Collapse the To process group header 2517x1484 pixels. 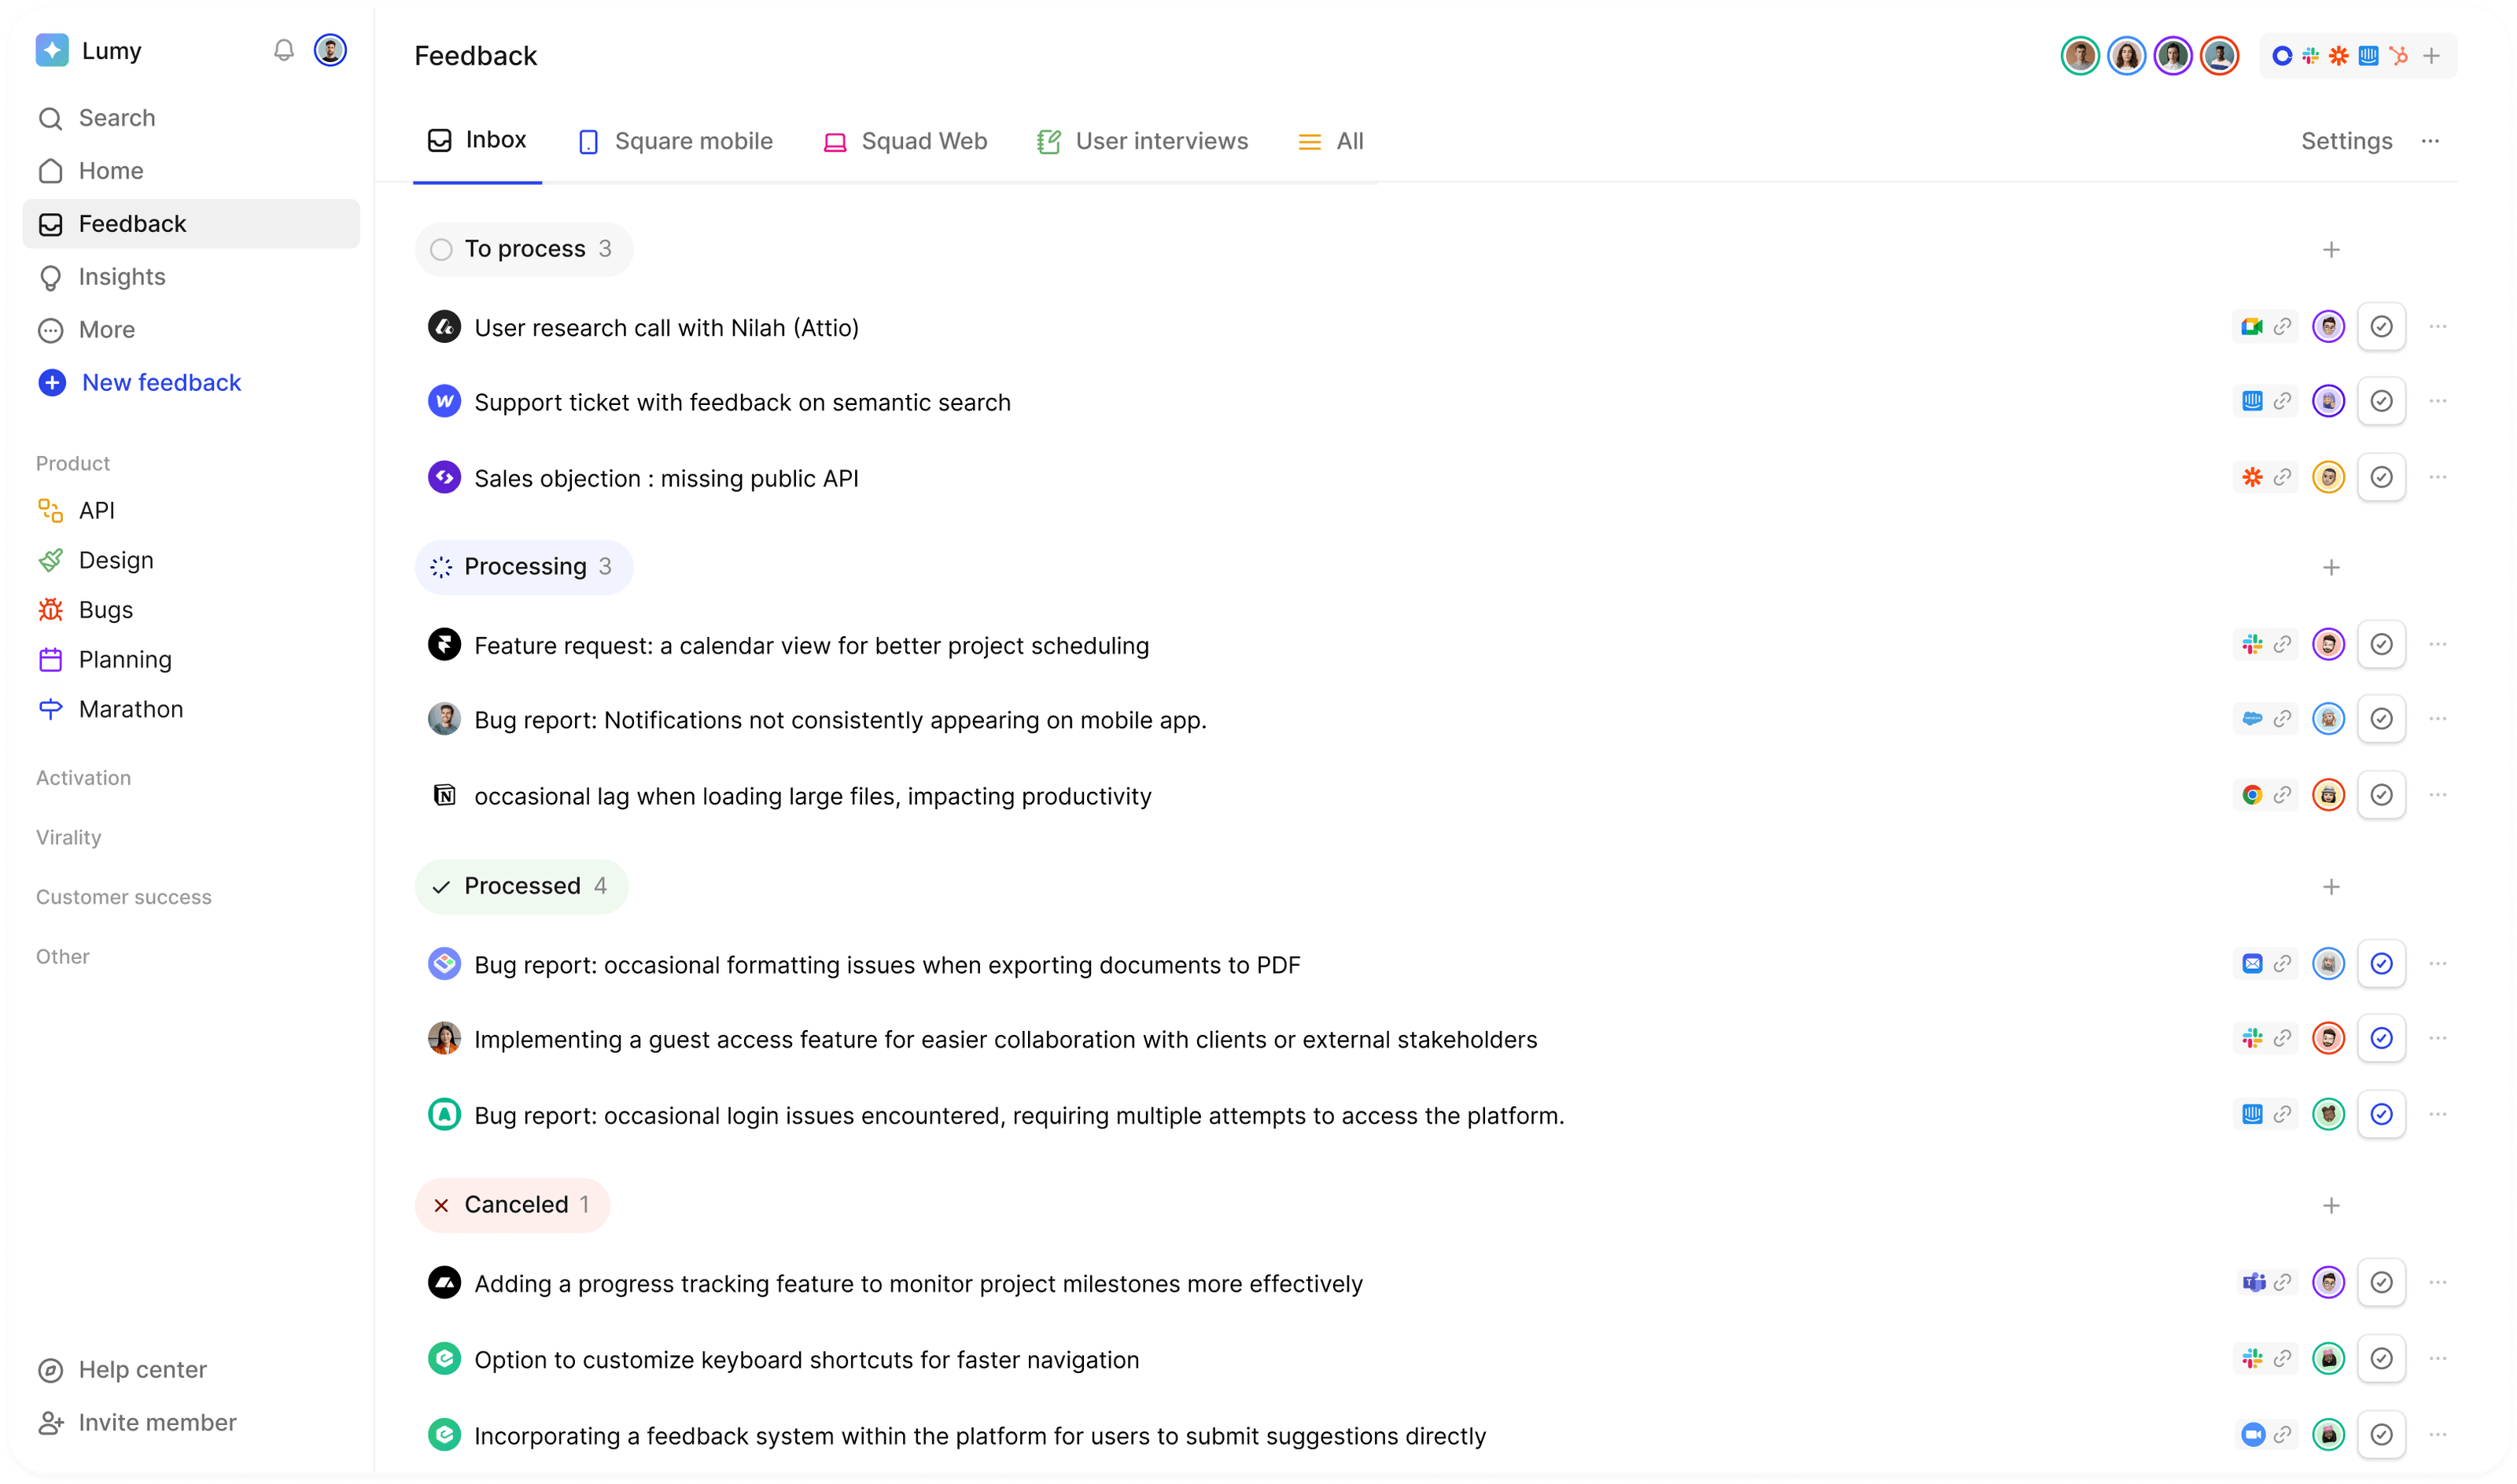(x=523, y=249)
